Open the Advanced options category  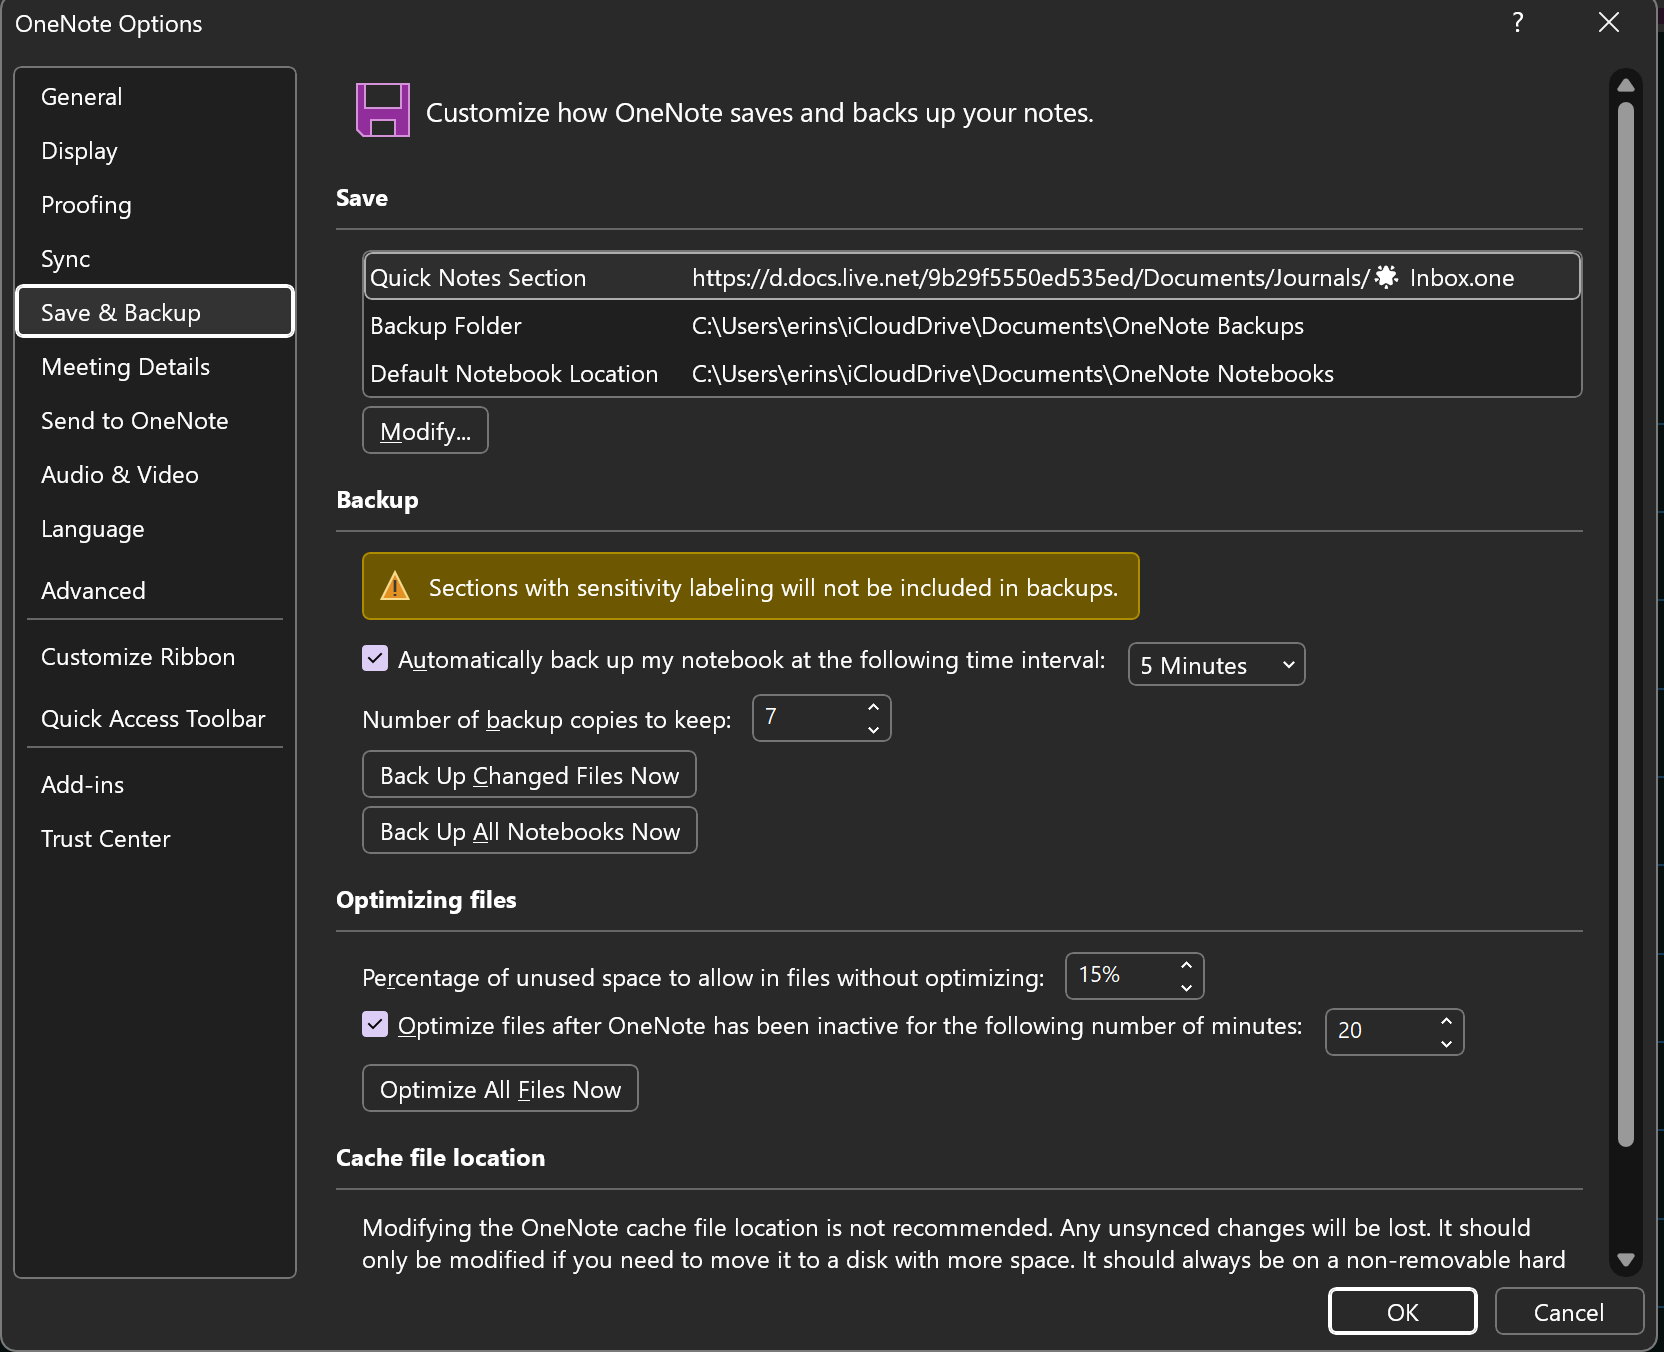pos(93,591)
